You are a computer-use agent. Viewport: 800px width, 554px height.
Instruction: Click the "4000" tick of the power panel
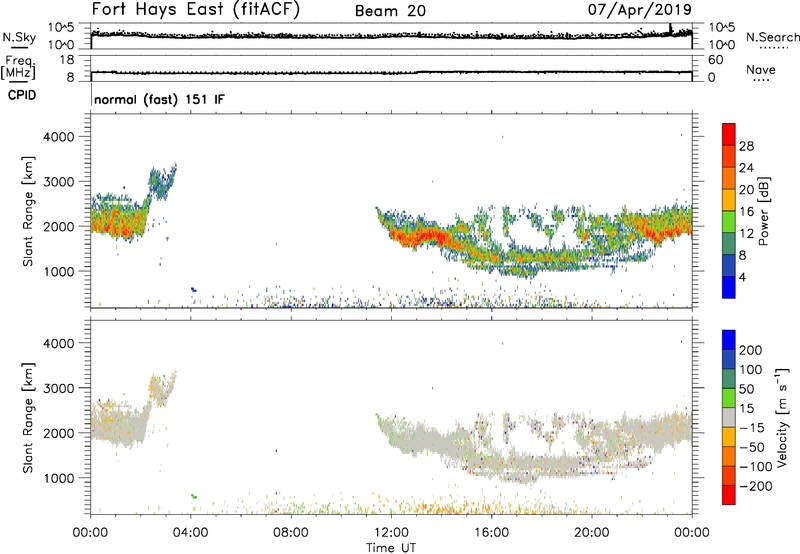(x=58, y=137)
